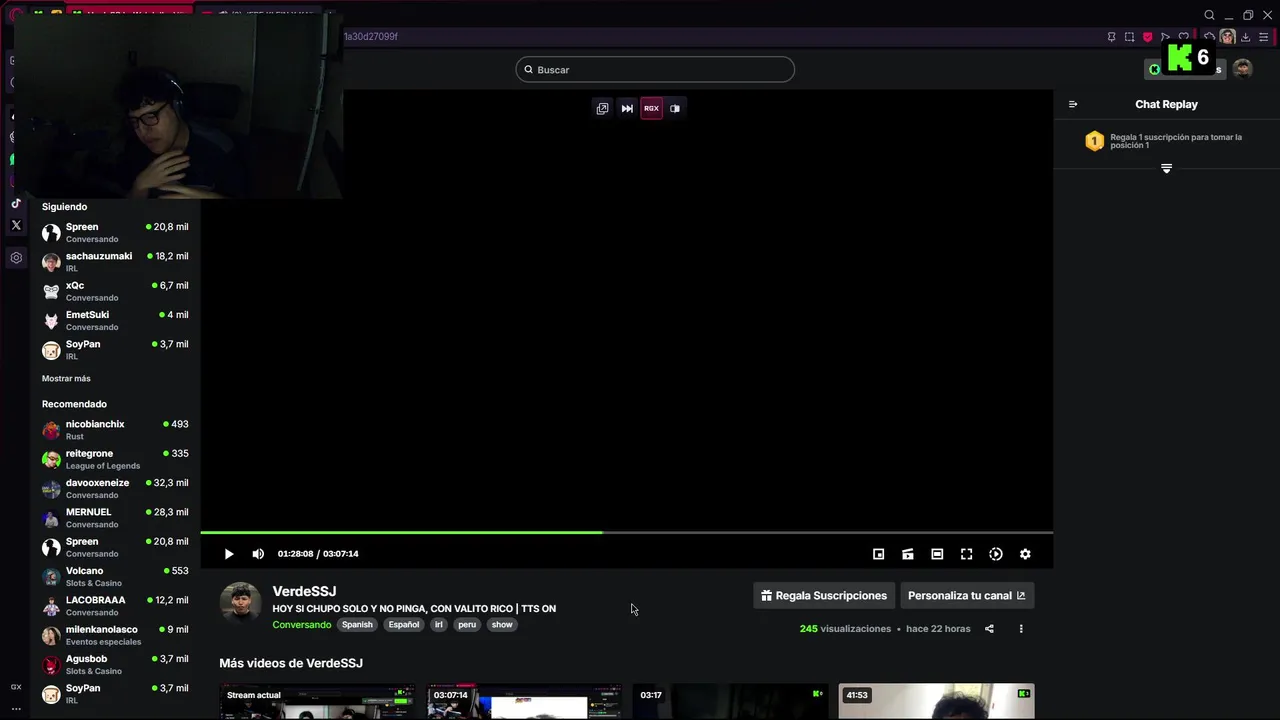Collapse the Chat Replay panel
This screenshot has height=720, width=1280.
[1073, 104]
